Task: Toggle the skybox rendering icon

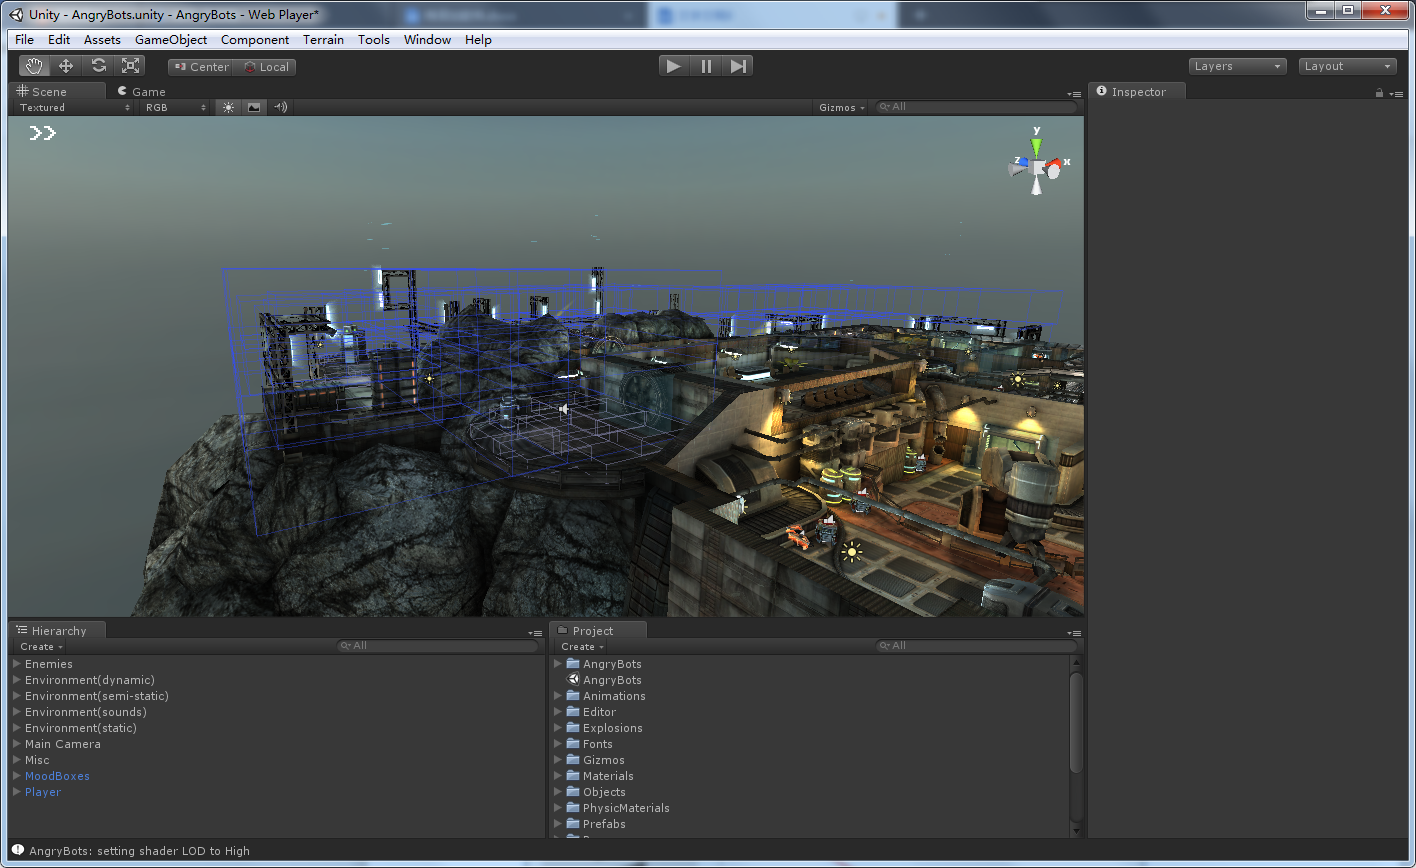Action: point(253,107)
